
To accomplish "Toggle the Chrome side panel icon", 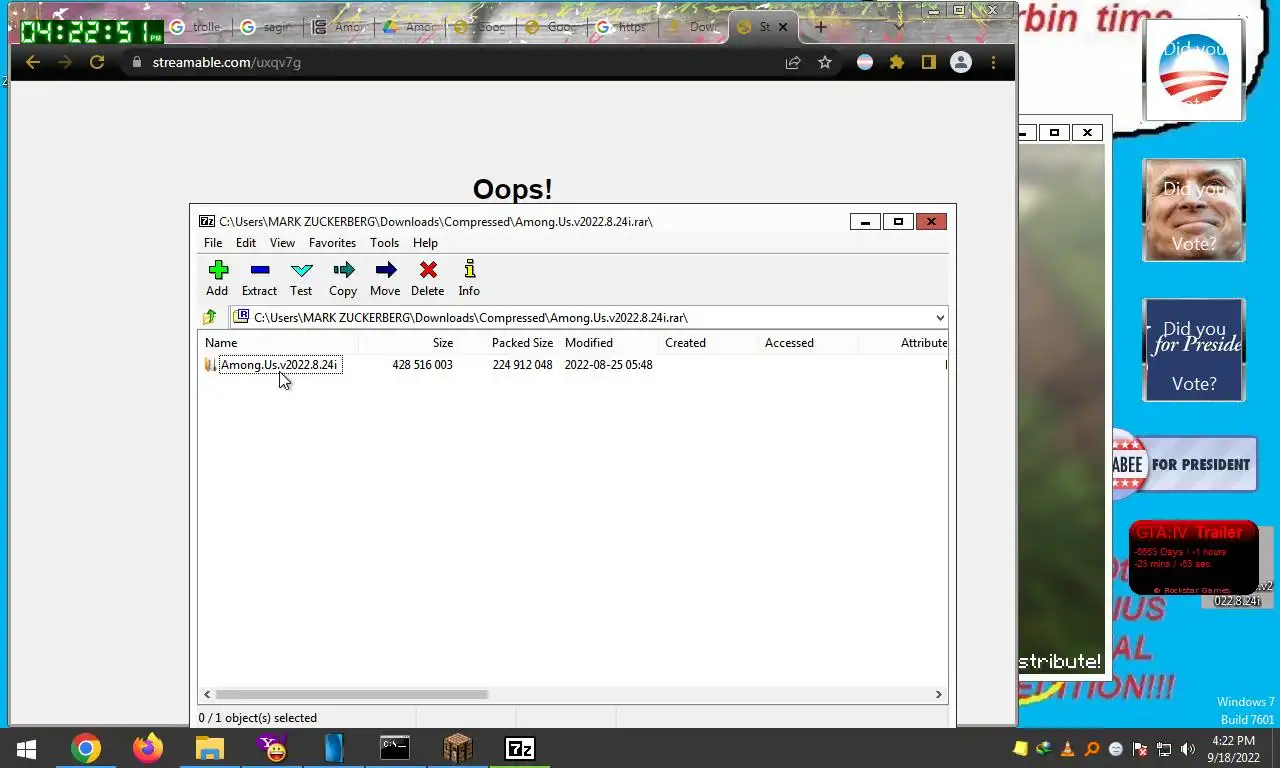I will (x=928, y=62).
